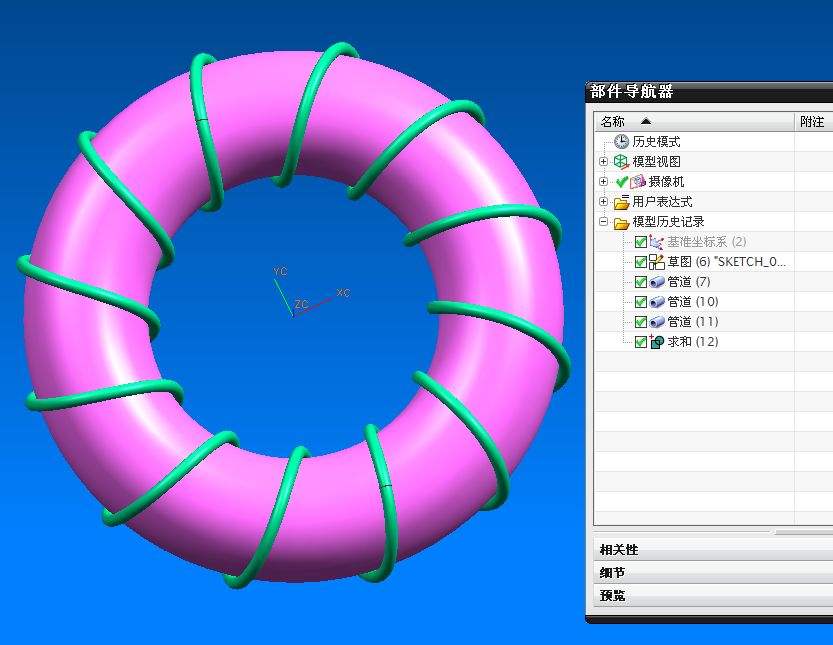
Task: Expand the 用户表达式 tree node
Action: pyautogui.click(x=604, y=201)
